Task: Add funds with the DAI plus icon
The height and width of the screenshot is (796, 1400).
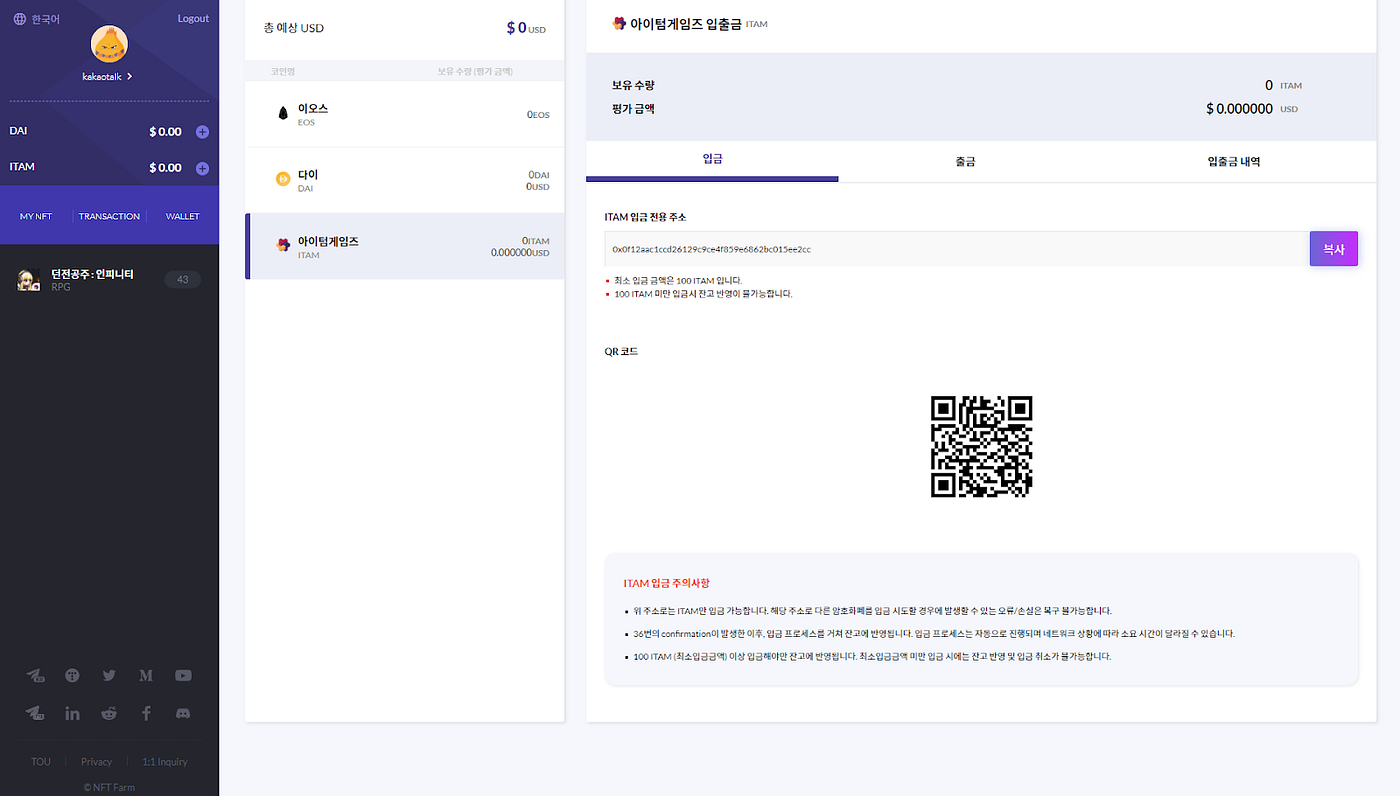Action: pos(202,132)
